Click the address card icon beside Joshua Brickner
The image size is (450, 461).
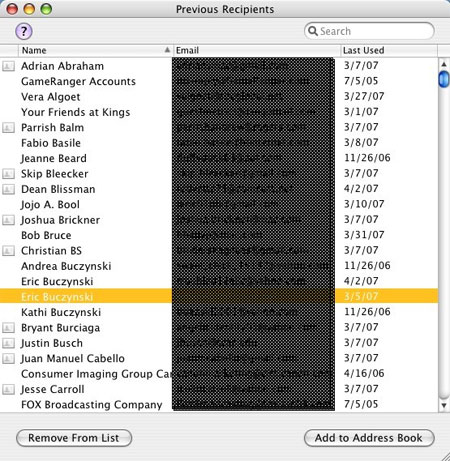8,220
